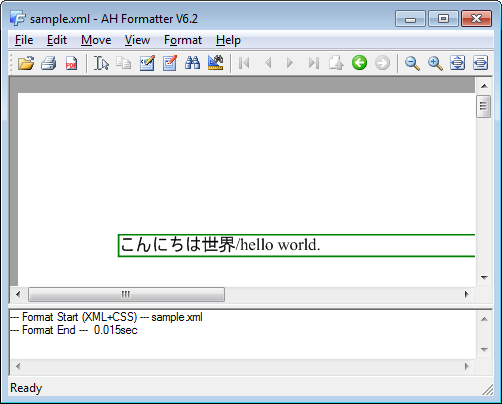Screen dimensions: 502x404
Task: Open the File menu
Action: click(24, 40)
